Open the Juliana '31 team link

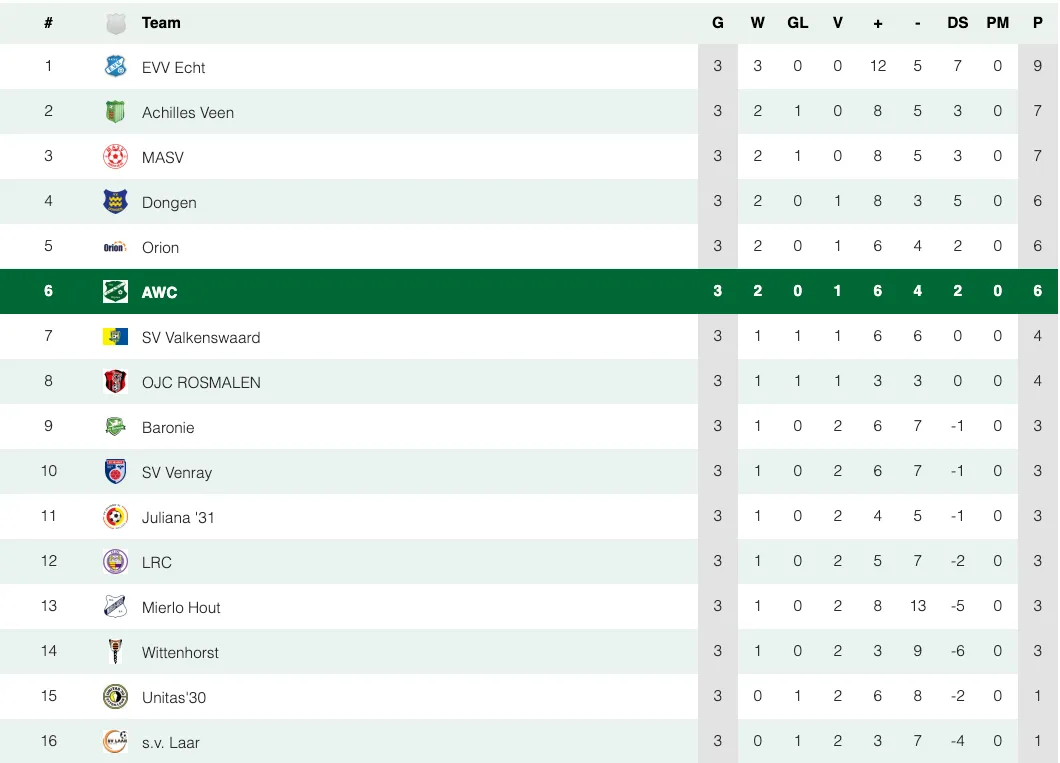tap(178, 518)
